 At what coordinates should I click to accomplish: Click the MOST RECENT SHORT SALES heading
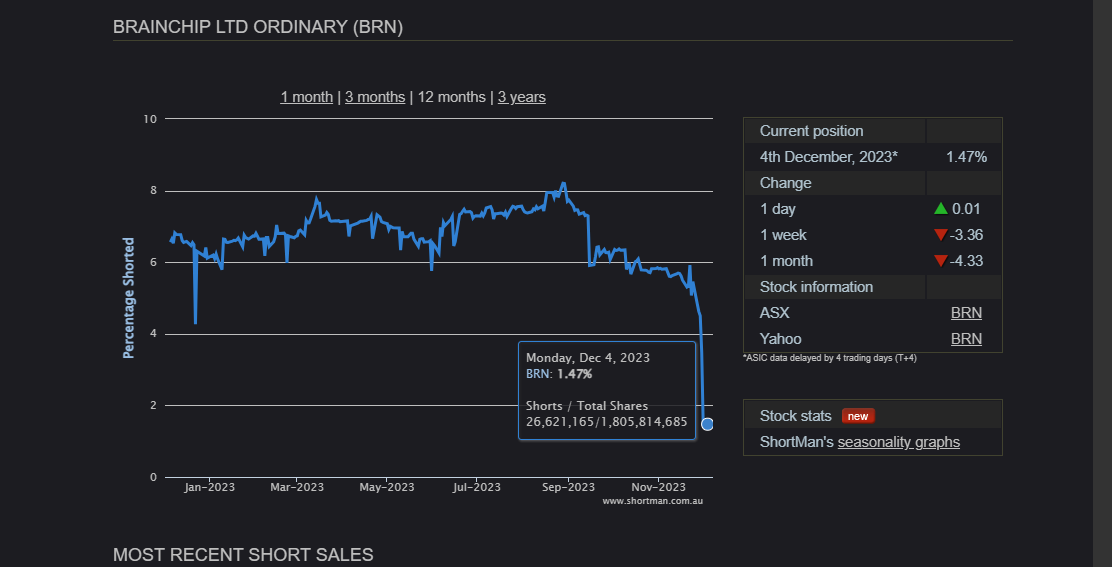[x=243, y=554]
